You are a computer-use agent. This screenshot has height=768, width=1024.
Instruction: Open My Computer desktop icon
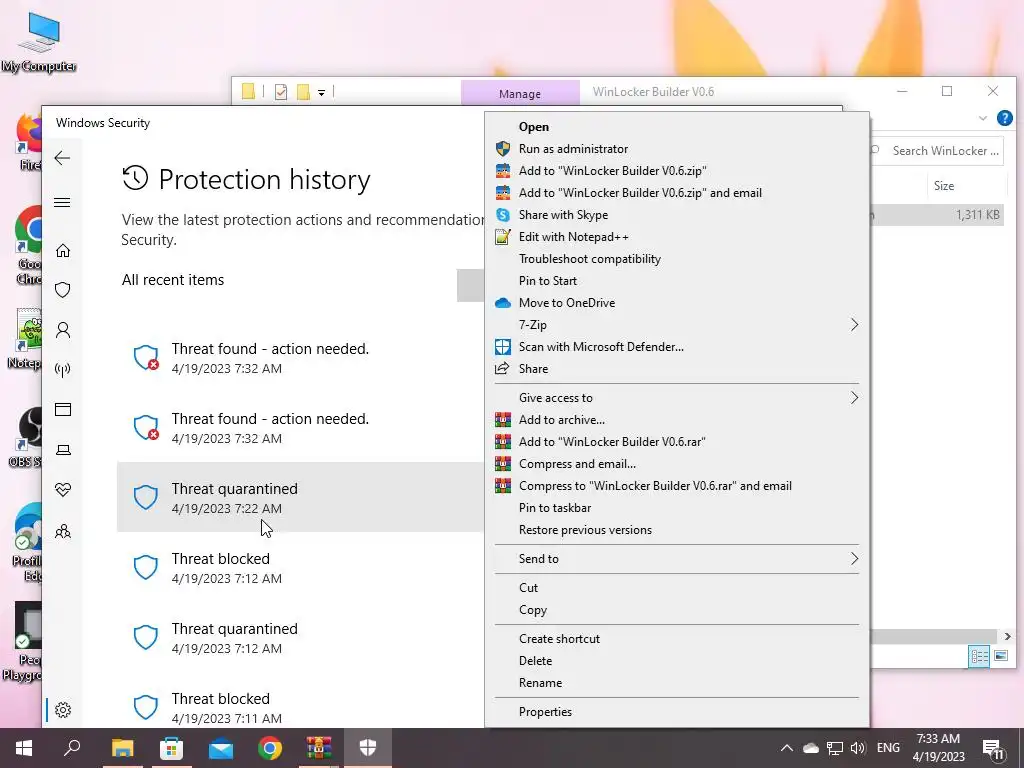click(39, 41)
